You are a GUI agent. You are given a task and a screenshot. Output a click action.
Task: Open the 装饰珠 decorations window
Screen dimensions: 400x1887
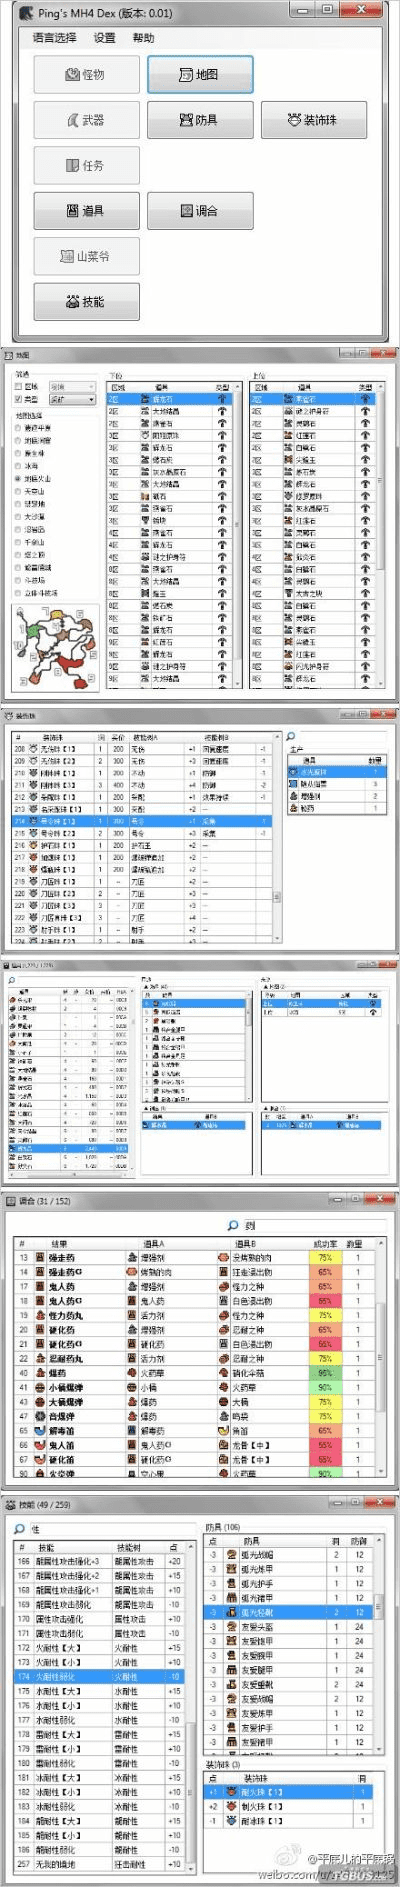pos(313,120)
